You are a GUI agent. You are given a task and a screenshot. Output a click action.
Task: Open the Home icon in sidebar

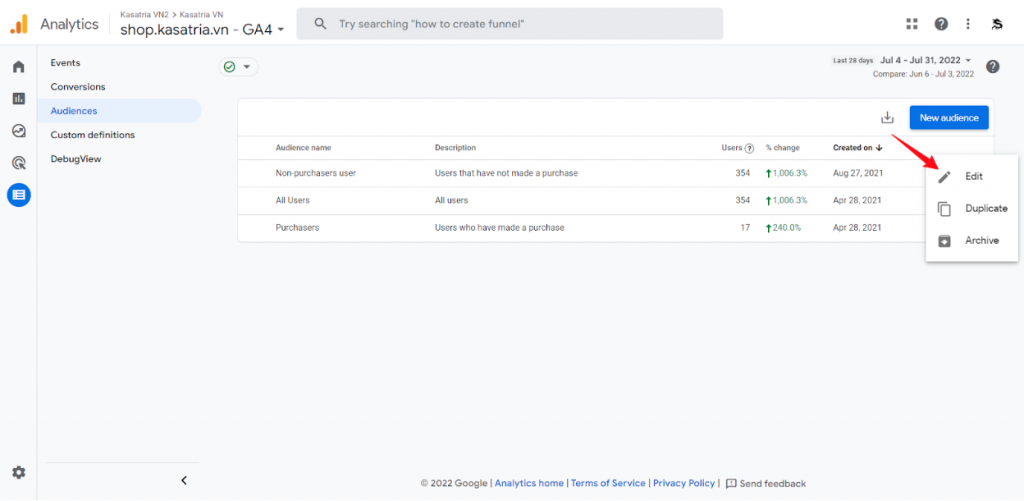point(19,67)
